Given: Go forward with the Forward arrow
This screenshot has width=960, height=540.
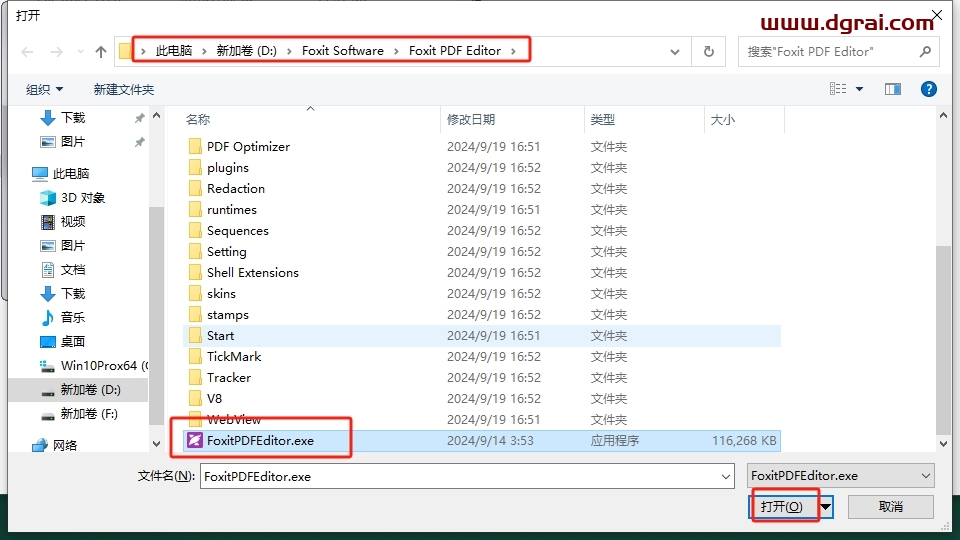Looking at the screenshot, I should pyautogui.click(x=56, y=52).
